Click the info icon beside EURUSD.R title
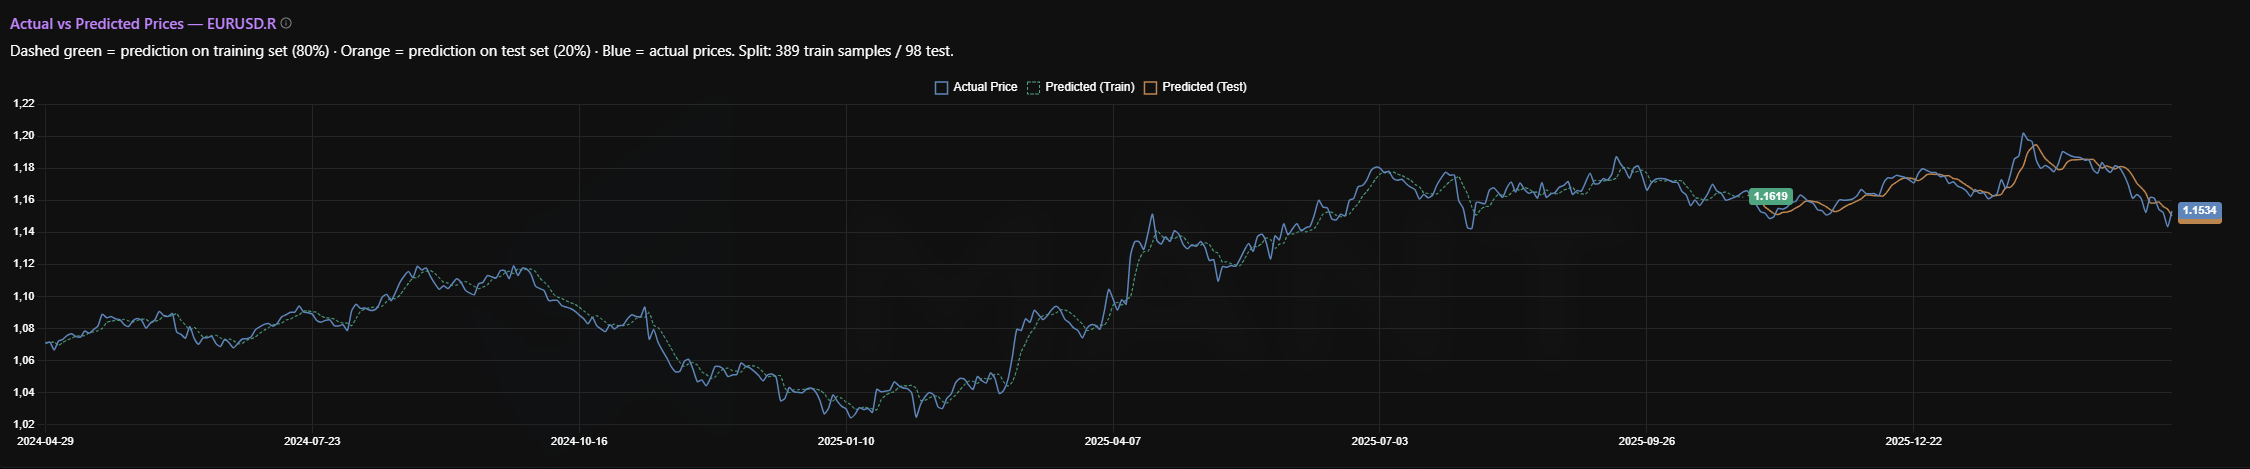Viewport: 2250px width, 469px height. pyautogui.click(x=286, y=23)
